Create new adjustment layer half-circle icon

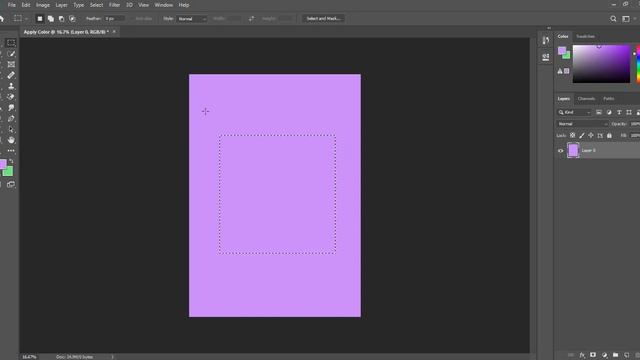(x=604, y=355)
